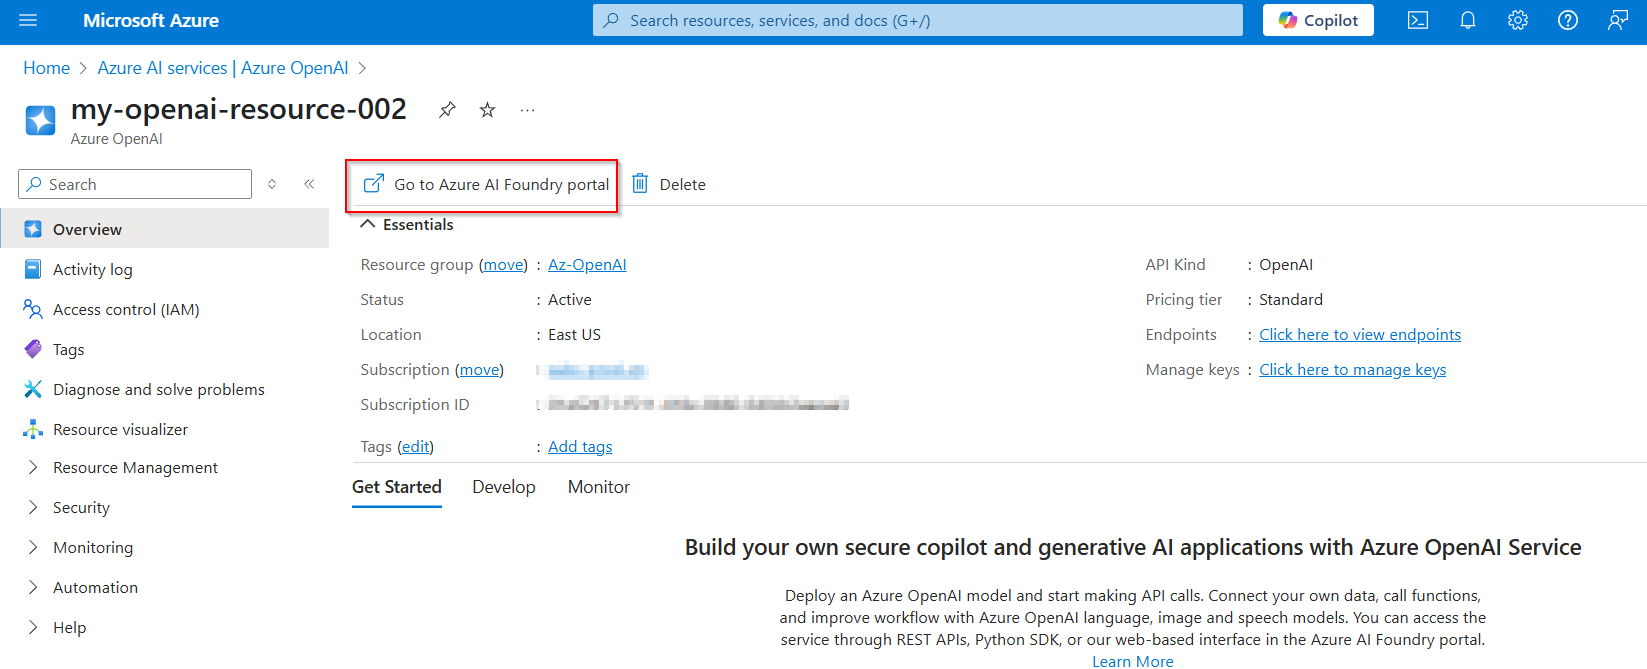The width and height of the screenshot is (1647, 669).
Task: Open the more actions ellipsis by title
Action: point(527,110)
